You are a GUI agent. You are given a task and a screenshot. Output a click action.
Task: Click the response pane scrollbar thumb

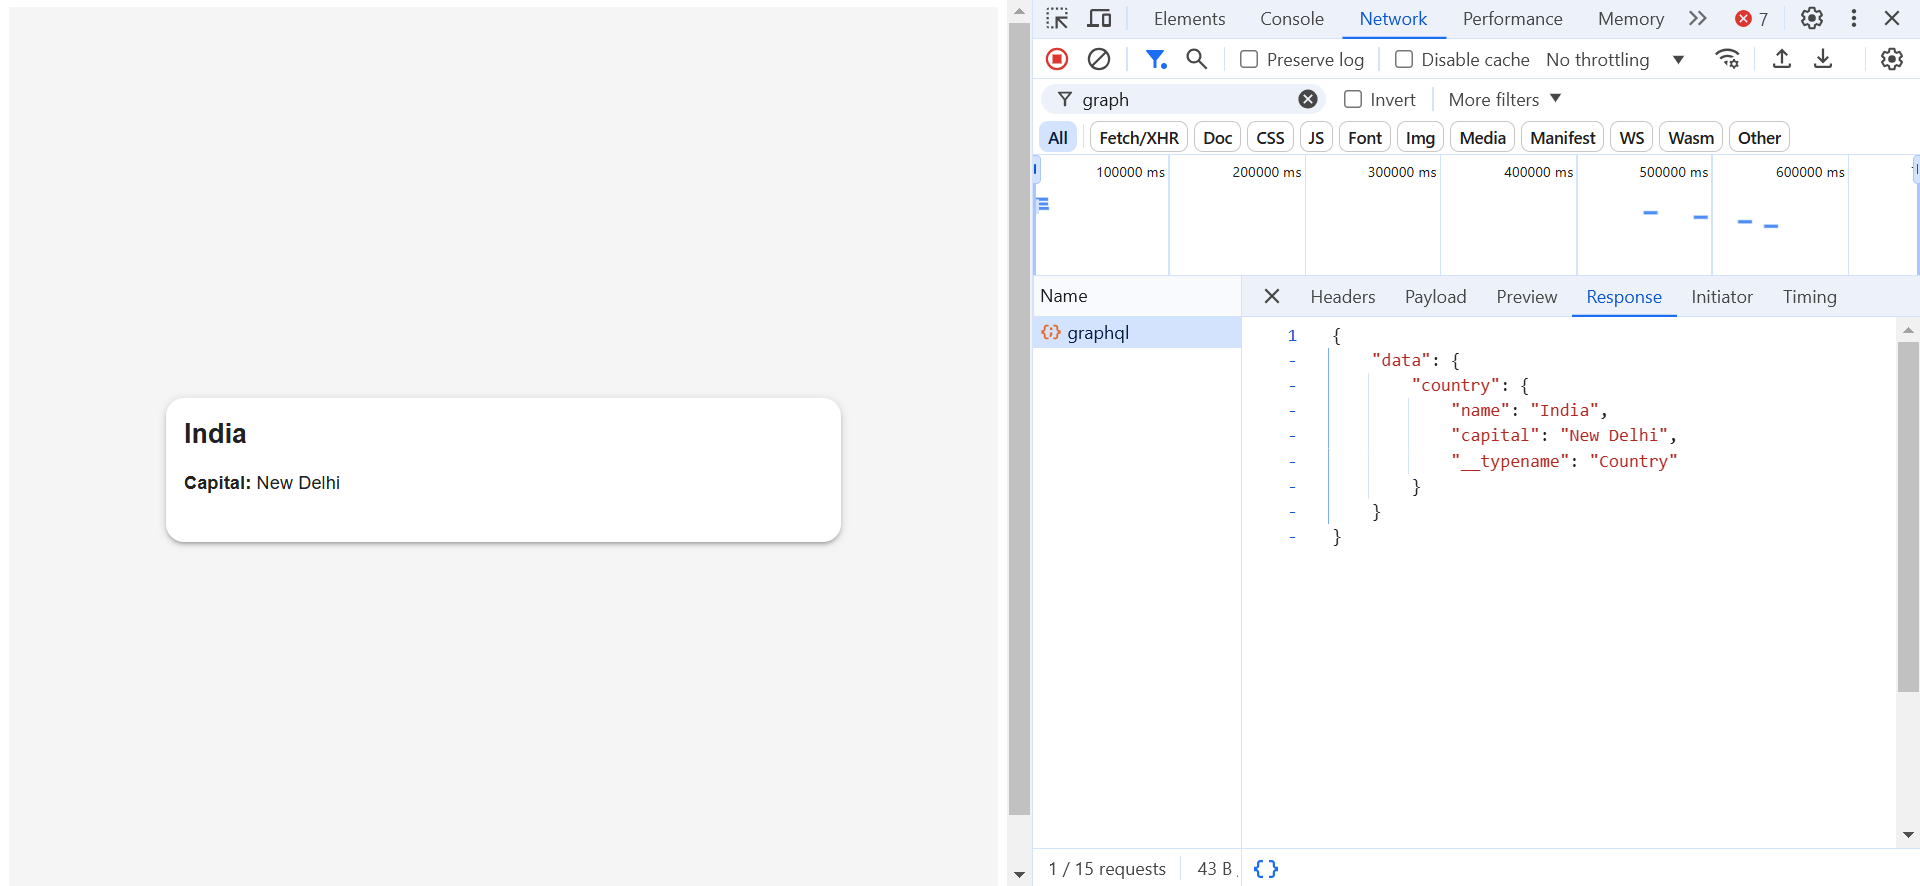[x=1908, y=517]
